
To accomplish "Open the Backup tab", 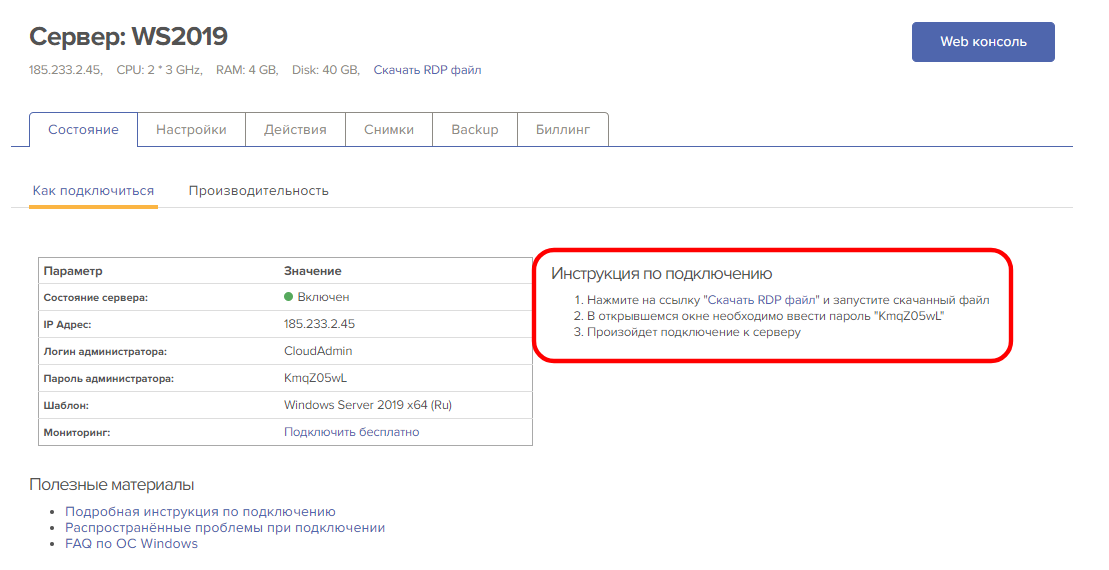I will coord(474,130).
